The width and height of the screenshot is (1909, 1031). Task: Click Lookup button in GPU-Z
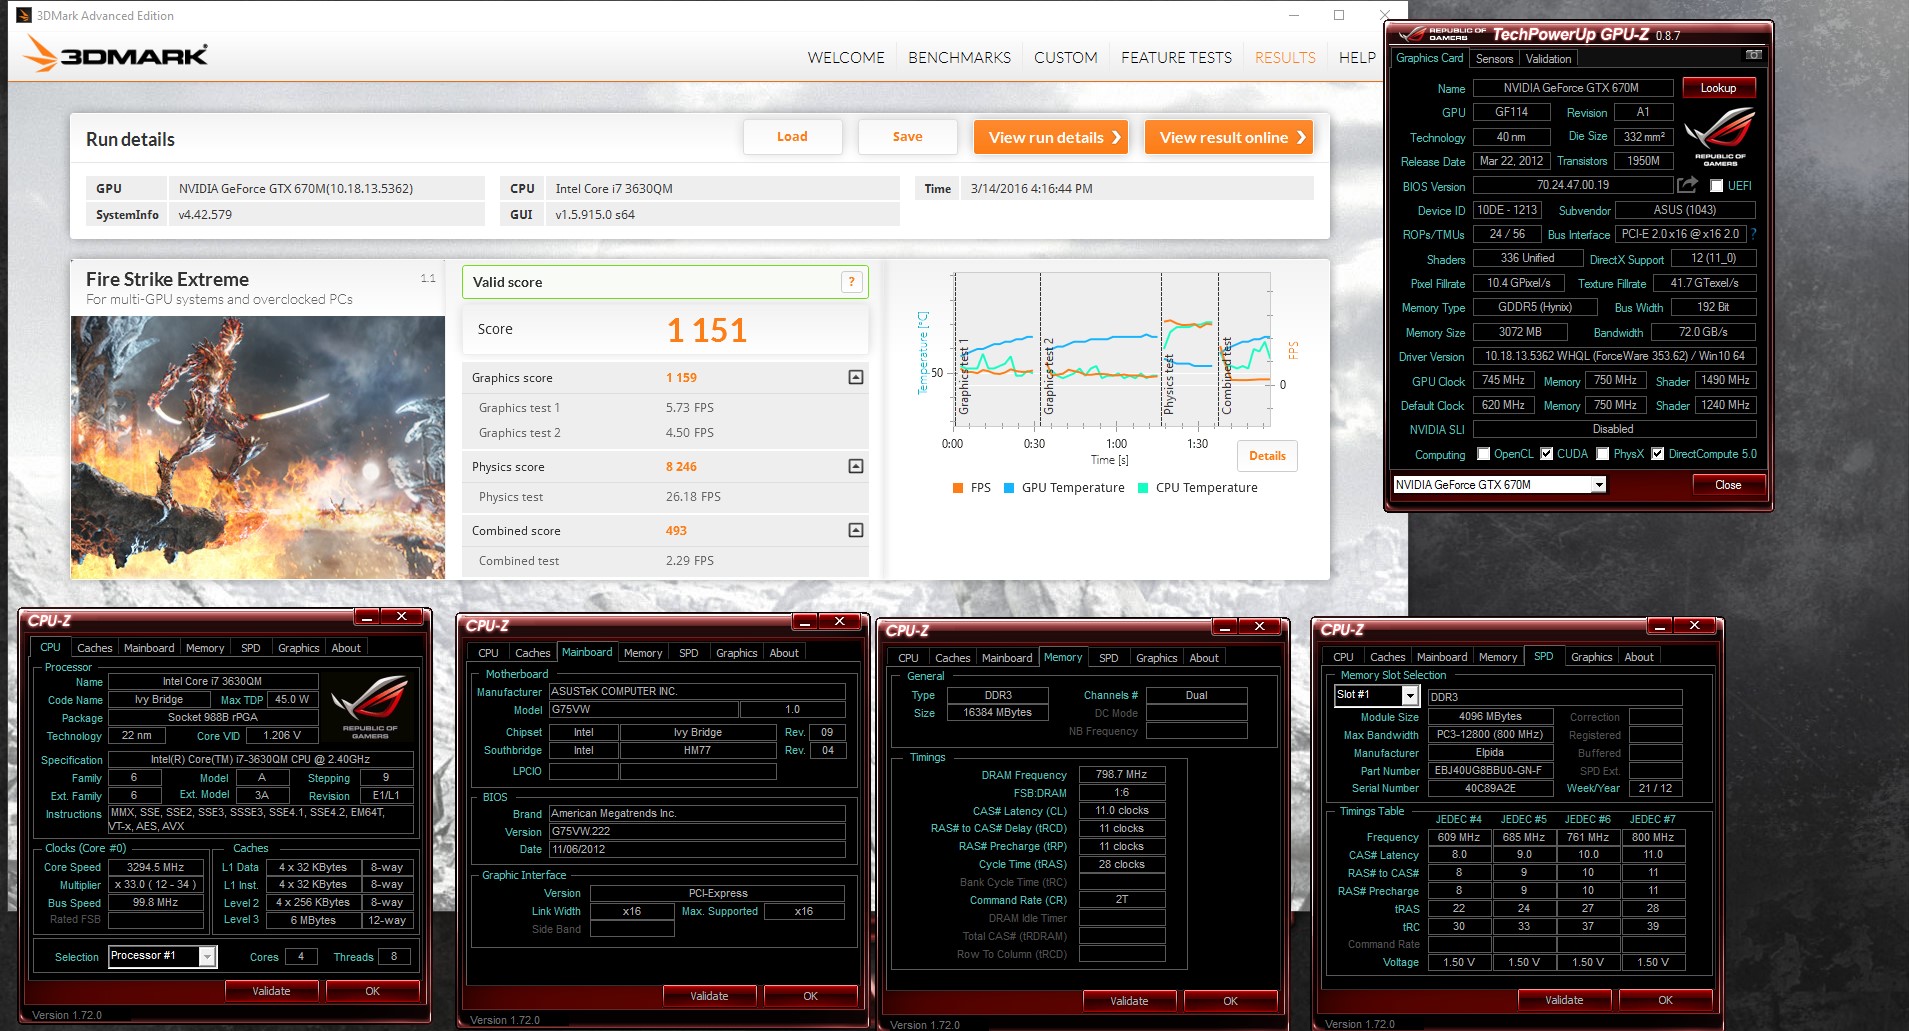1718,88
